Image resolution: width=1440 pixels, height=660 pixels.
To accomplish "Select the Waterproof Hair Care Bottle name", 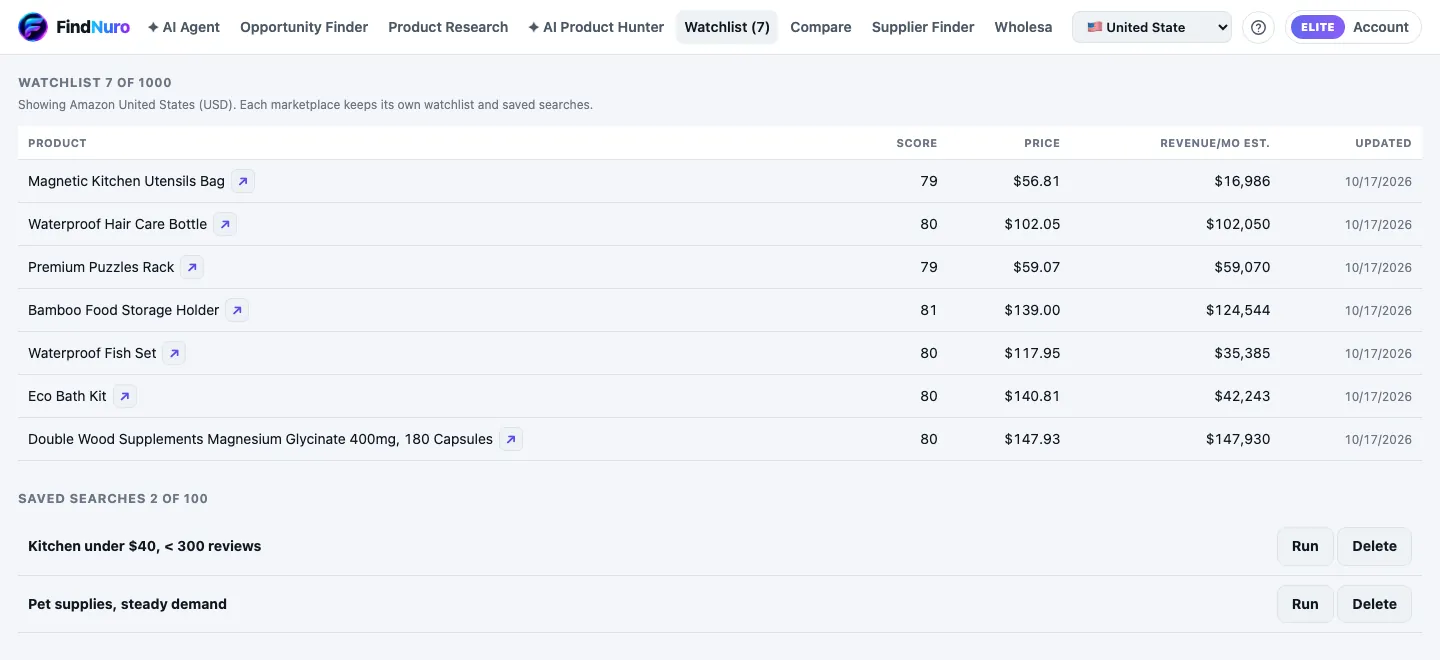I will click(117, 224).
